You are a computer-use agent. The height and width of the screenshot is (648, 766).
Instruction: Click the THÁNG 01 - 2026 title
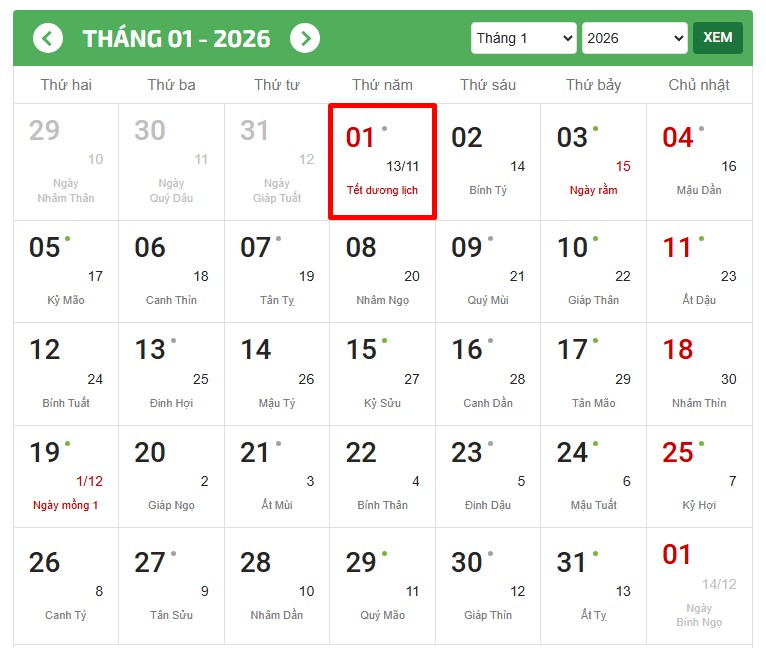click(x=176, y=39)
